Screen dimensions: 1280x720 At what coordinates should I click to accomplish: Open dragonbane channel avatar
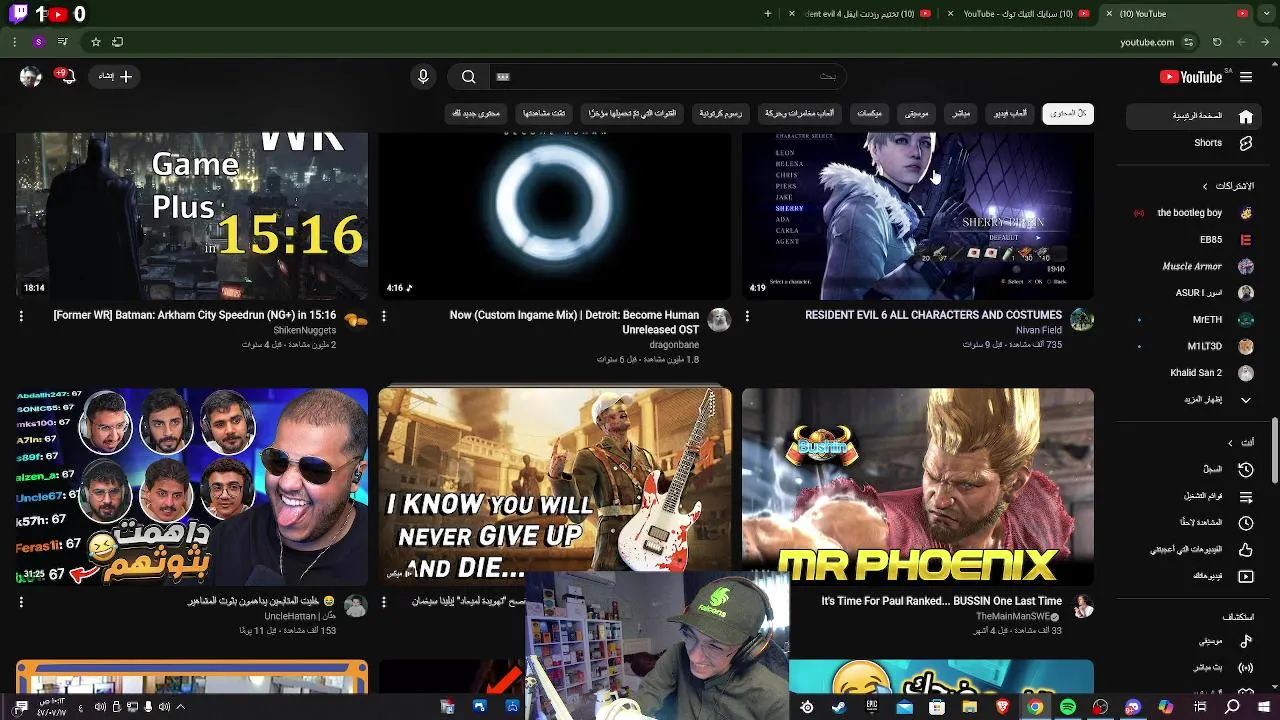tap(719, 320)
